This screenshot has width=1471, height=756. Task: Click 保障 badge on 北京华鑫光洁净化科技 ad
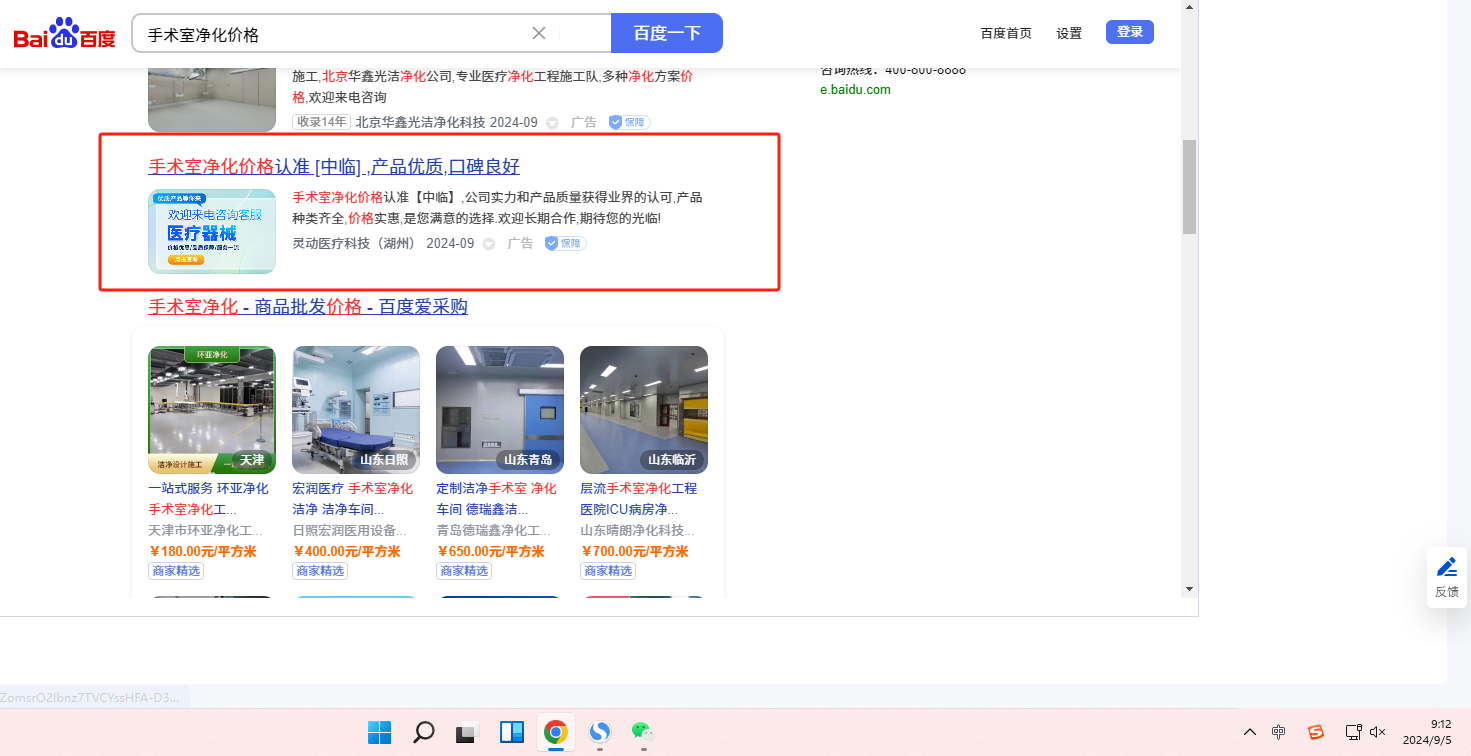629,122
